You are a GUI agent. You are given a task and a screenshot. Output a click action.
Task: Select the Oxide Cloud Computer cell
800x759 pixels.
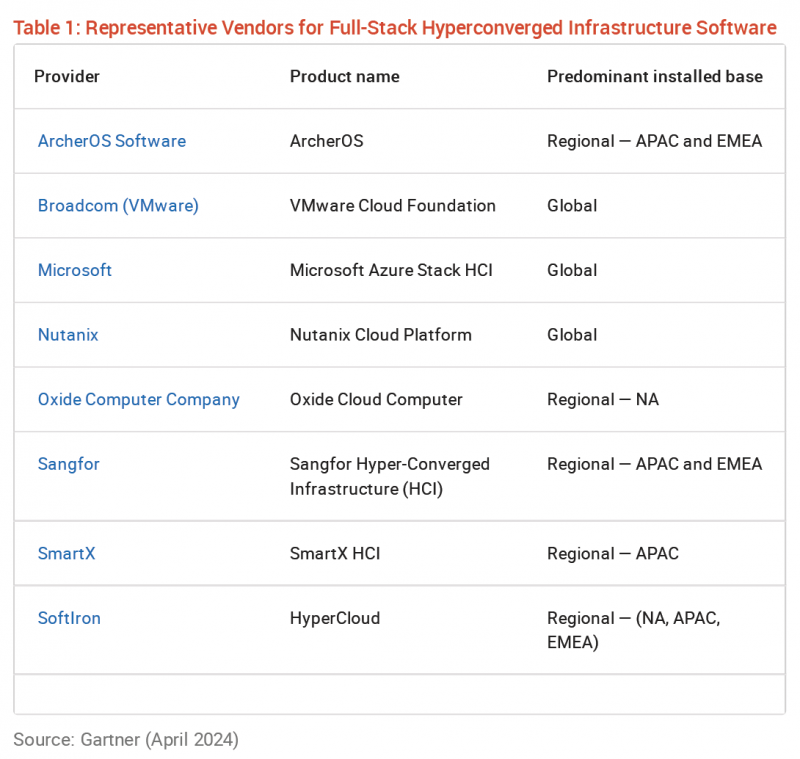376,400
